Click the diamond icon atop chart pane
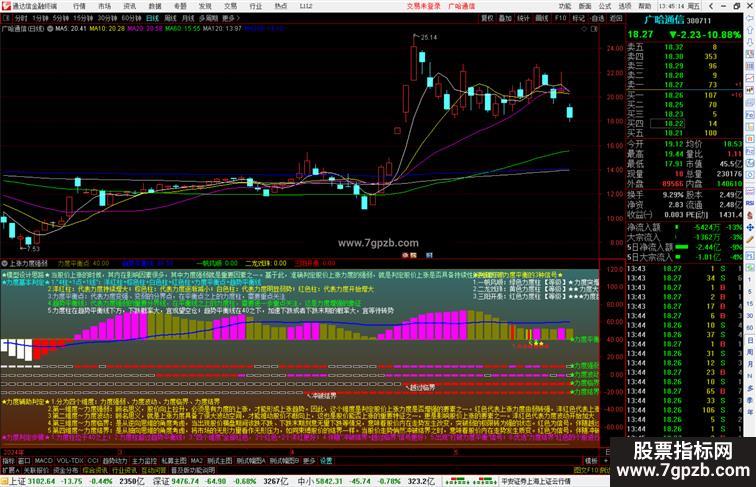Image resolution: width=756 pixels, height=487 pixels. point(584,29)
